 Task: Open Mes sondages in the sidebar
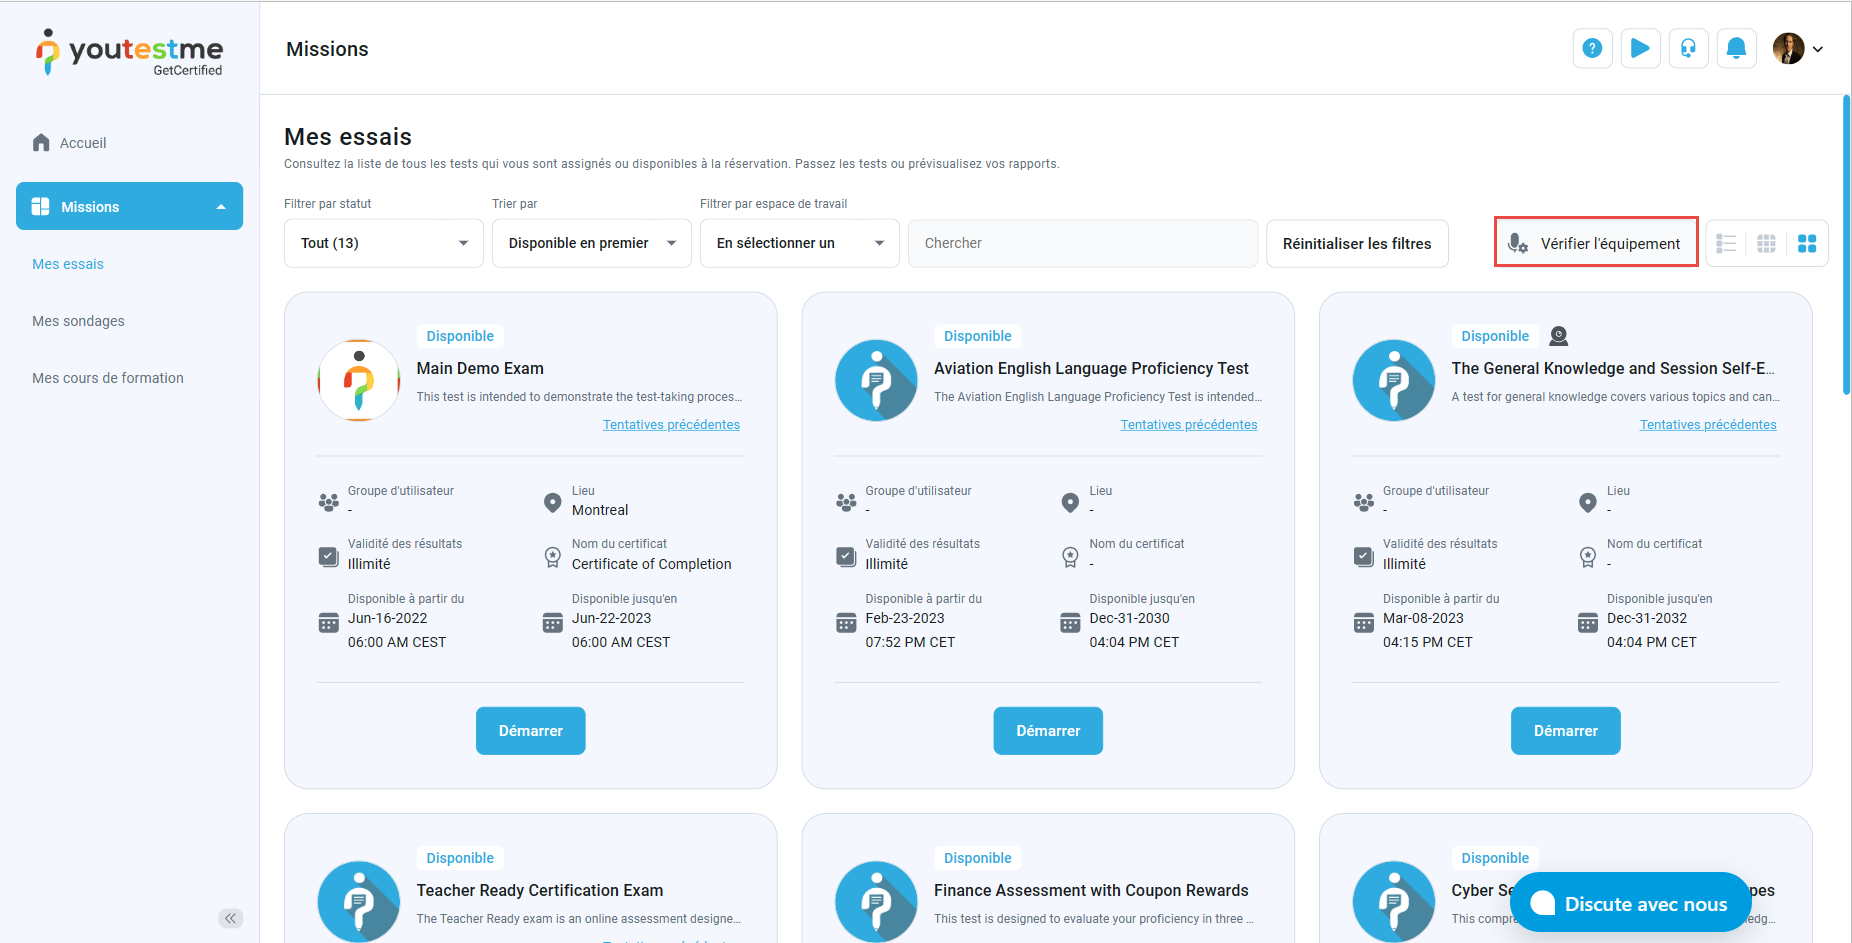pyautogui.click(x=78, y=321)
